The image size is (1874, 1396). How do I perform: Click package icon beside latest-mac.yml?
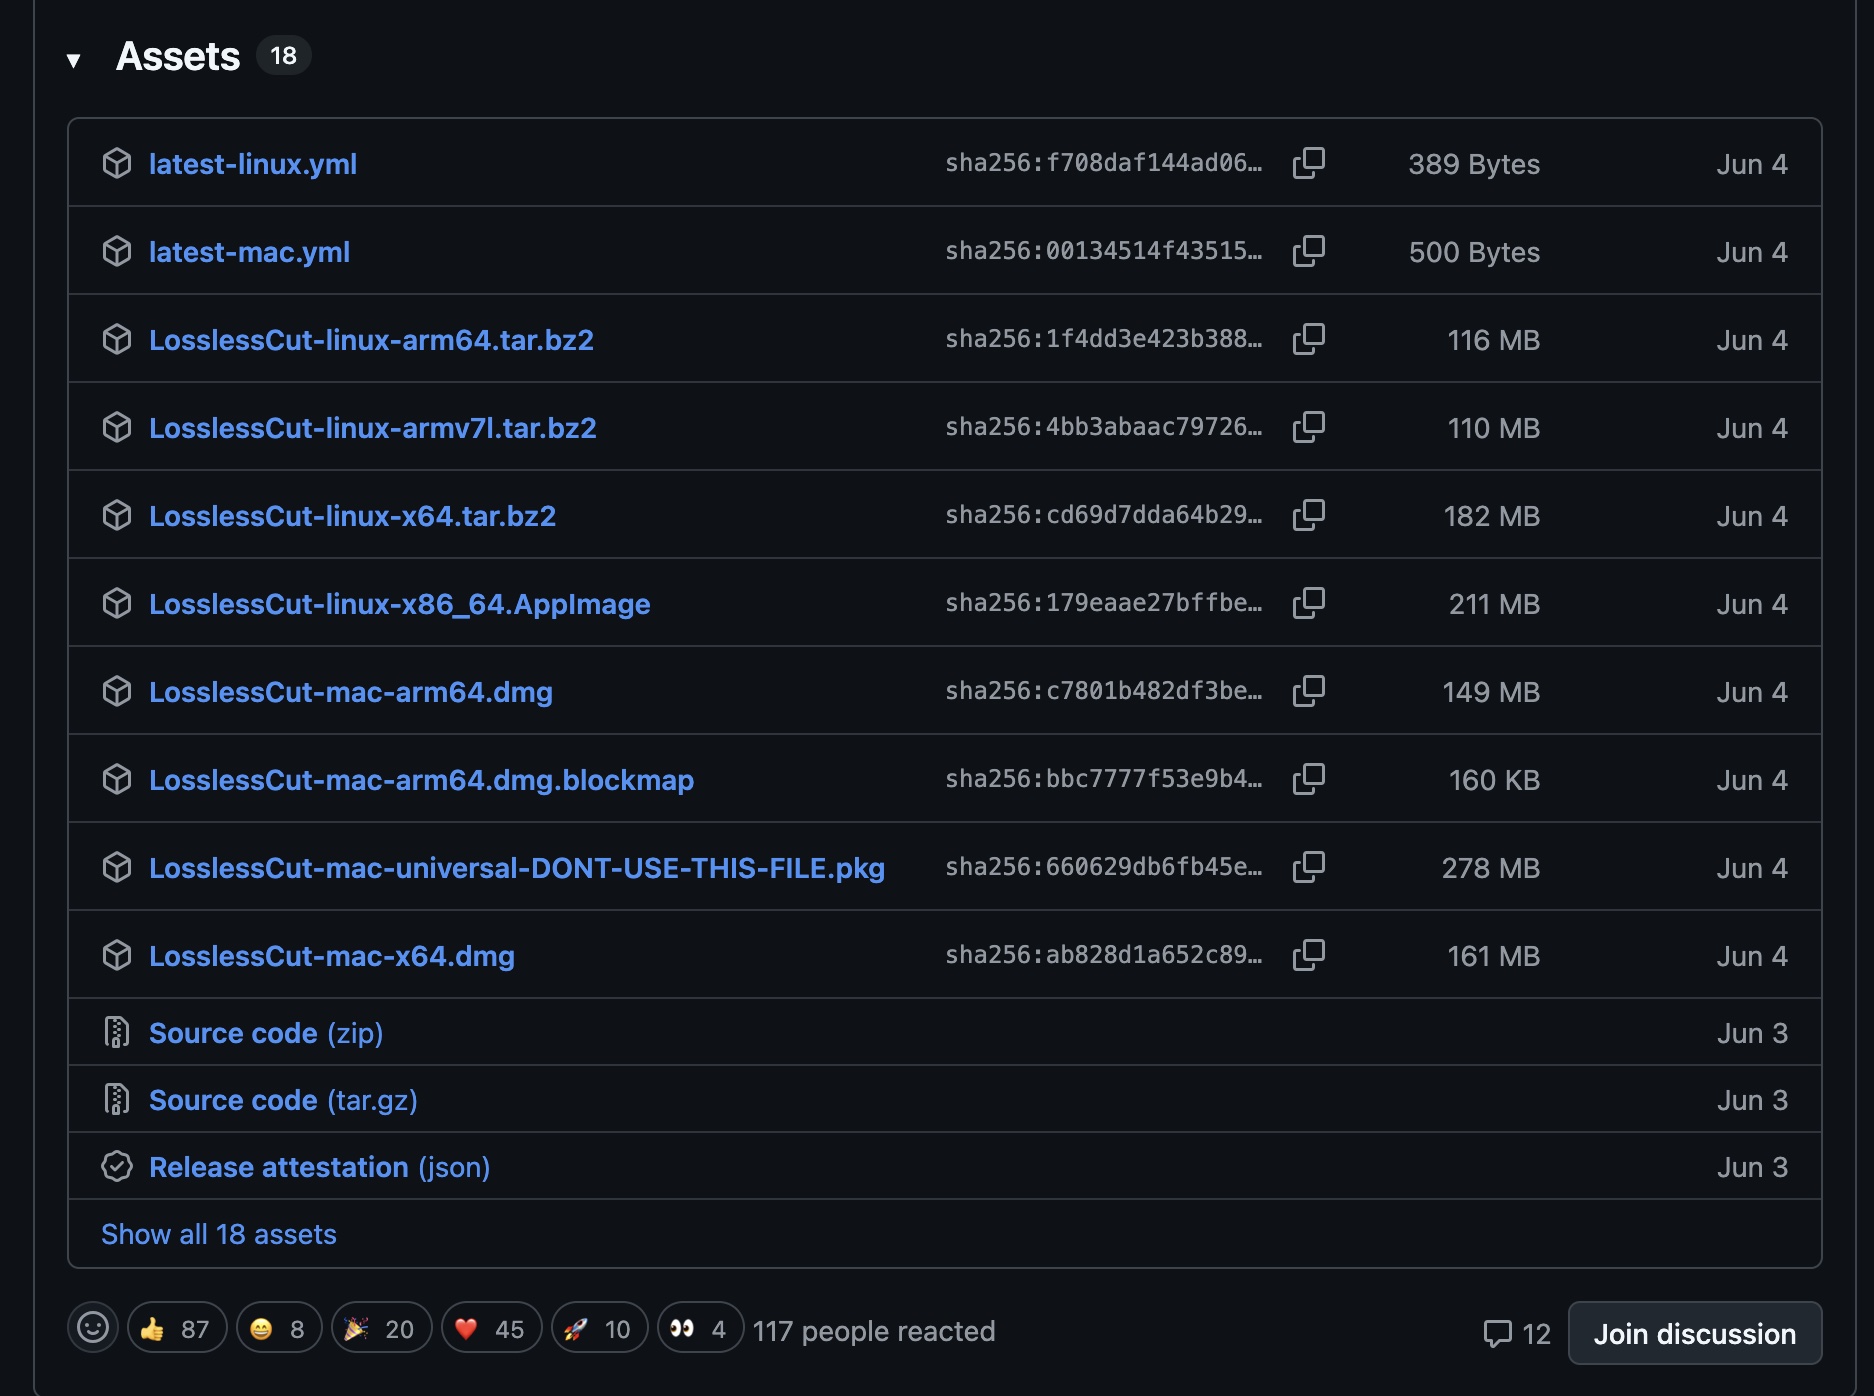(117, 251)
